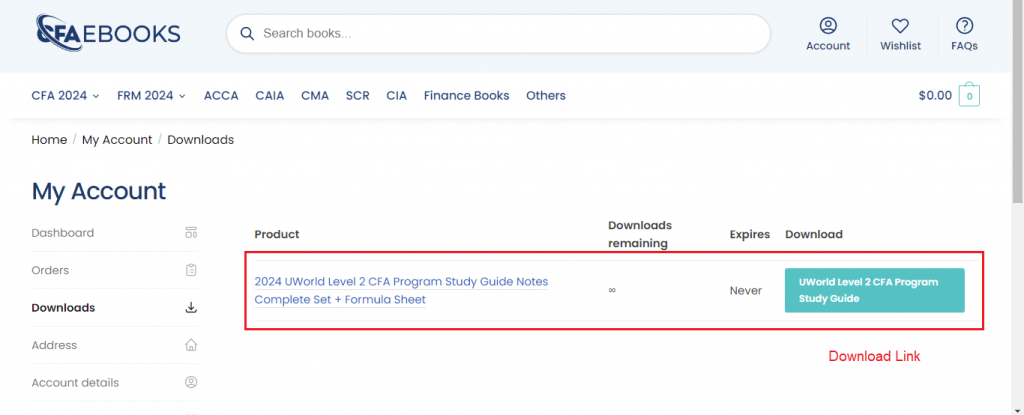Open the shopping cart bag icon
Screen dimensions: 1024x415
969,95
